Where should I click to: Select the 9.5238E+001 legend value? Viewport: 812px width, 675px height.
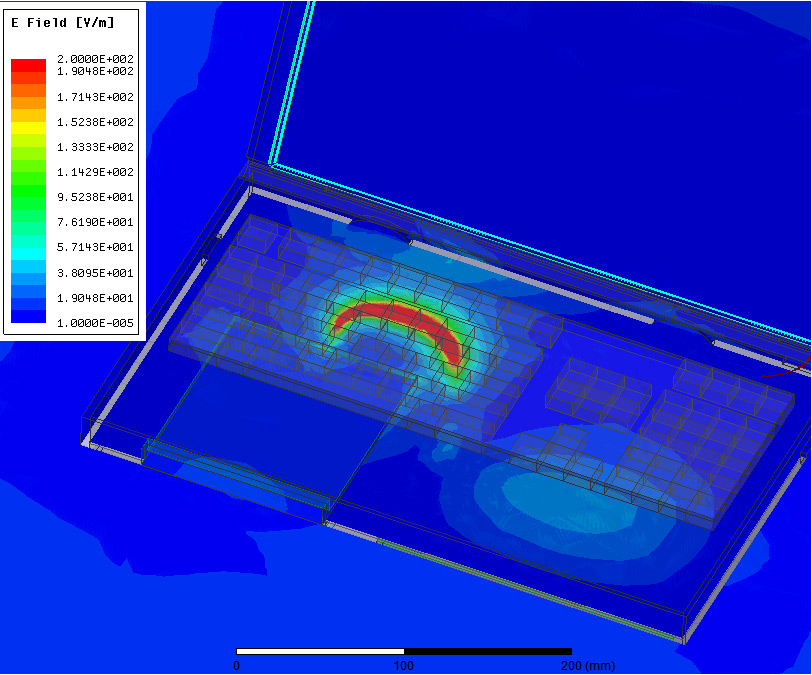(x=95, y=197)
